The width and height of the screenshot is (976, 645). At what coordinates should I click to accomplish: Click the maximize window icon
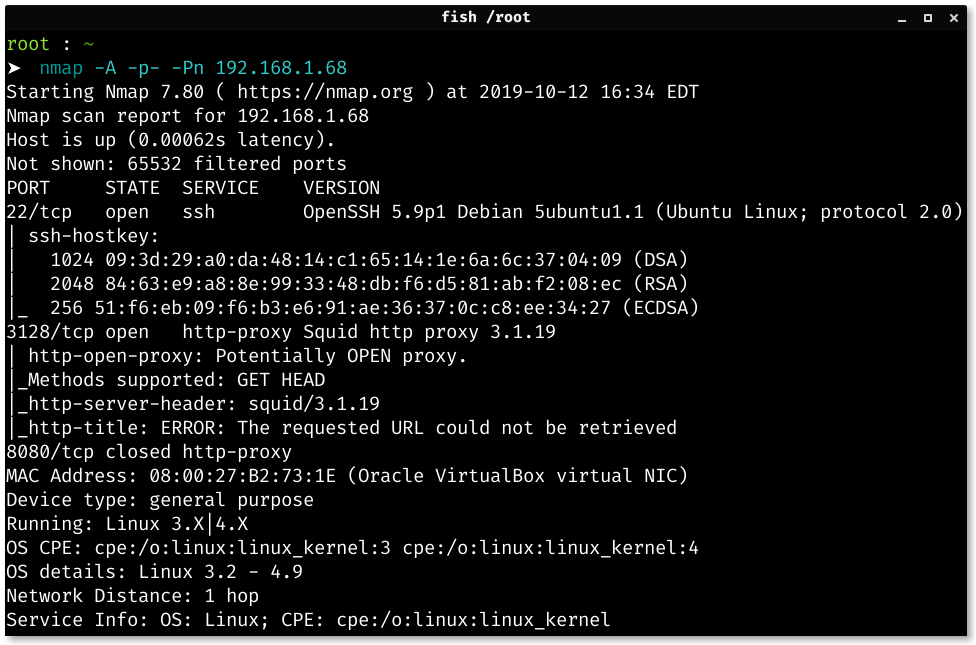(929, 17)
